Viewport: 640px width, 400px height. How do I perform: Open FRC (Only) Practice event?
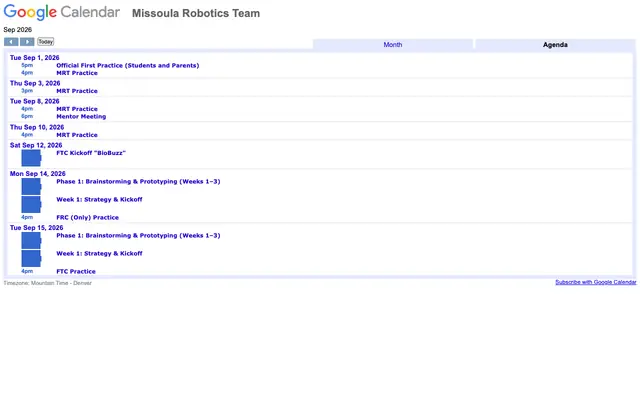pos(87,218)
